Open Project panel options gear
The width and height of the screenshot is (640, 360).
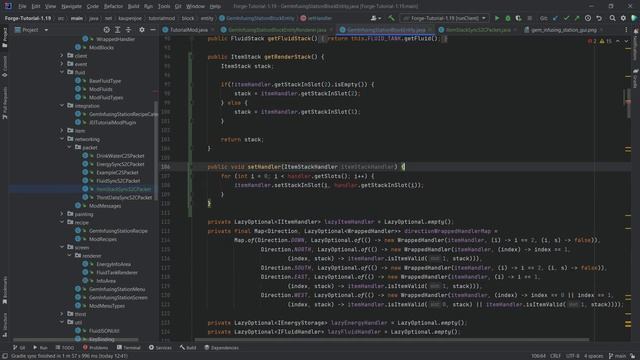click(142, 30)
